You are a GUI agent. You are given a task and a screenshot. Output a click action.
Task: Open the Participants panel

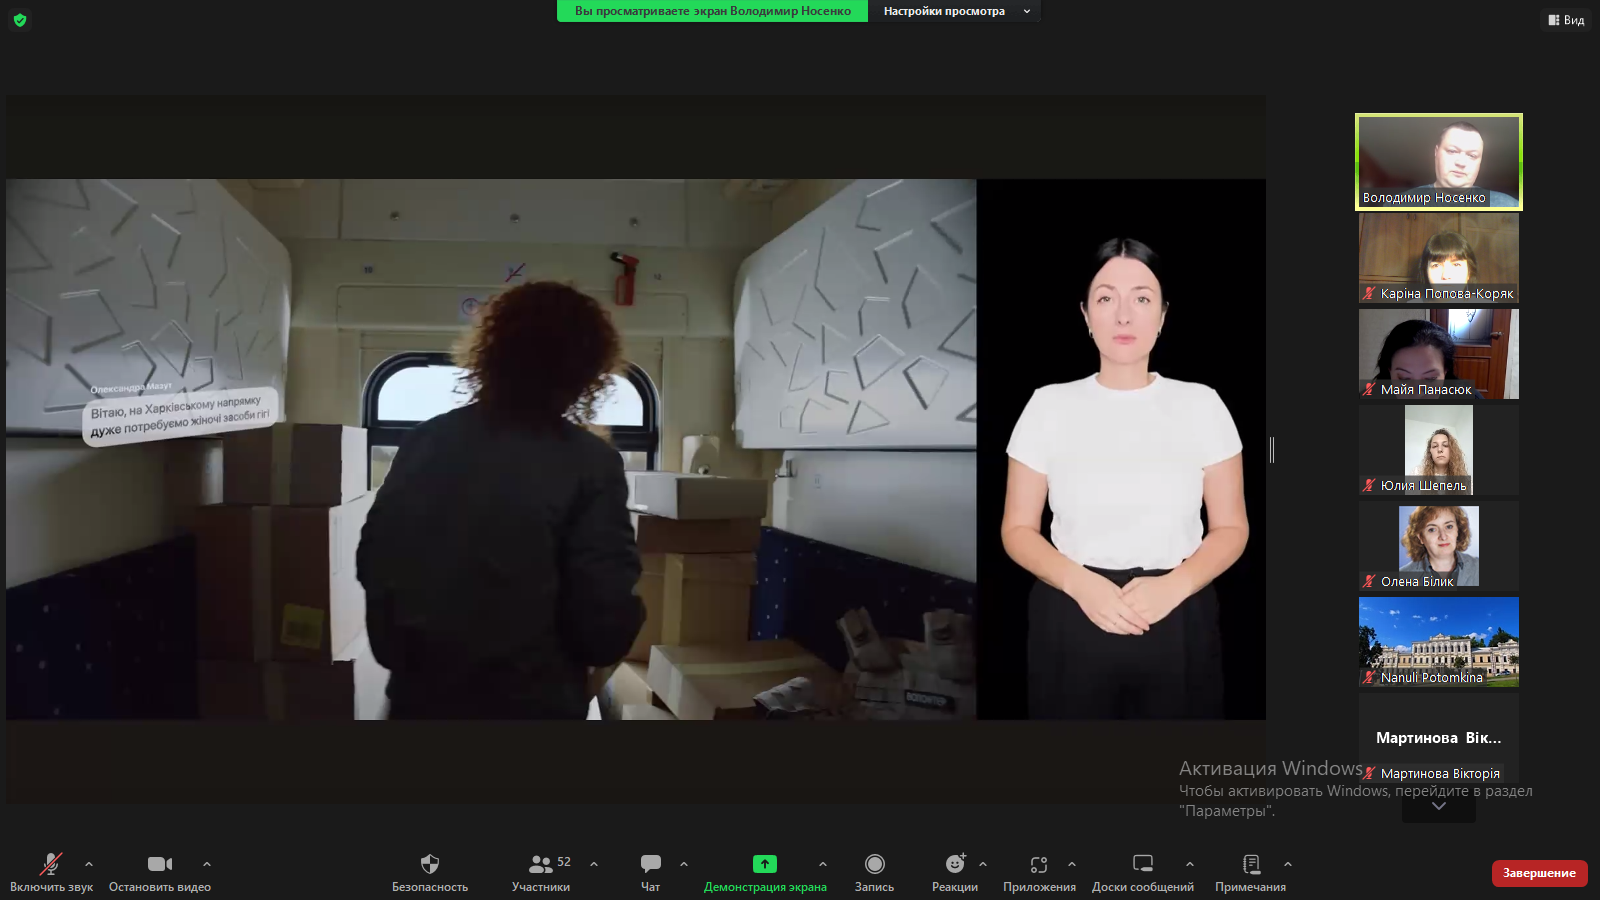tap(541, 864)
